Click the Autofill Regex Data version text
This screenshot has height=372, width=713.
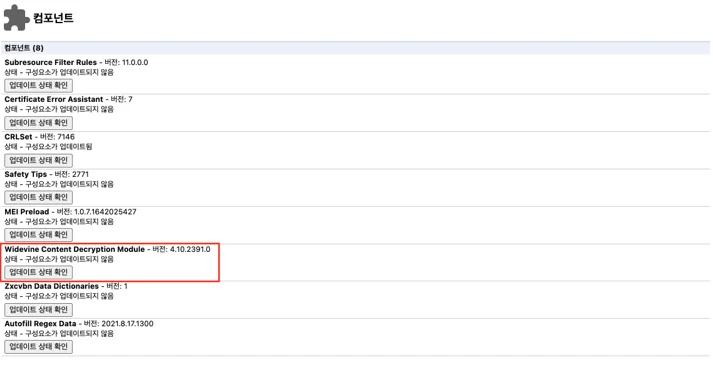tap(119, 324)
